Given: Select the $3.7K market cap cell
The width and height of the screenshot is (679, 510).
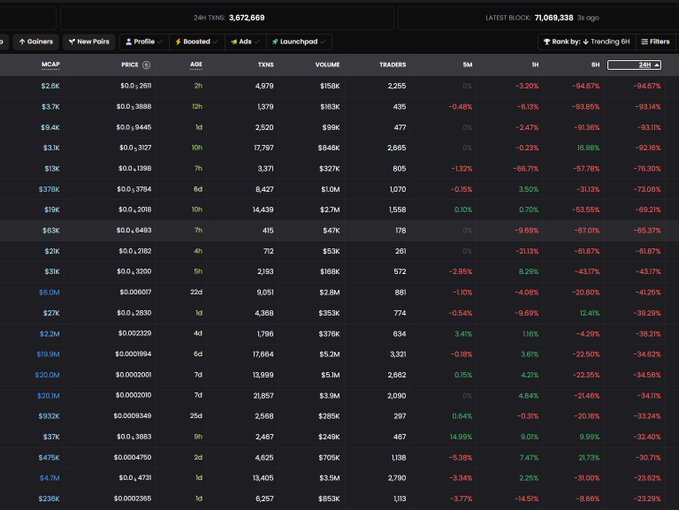Looking at the screenshot, I should coord(50,107).
